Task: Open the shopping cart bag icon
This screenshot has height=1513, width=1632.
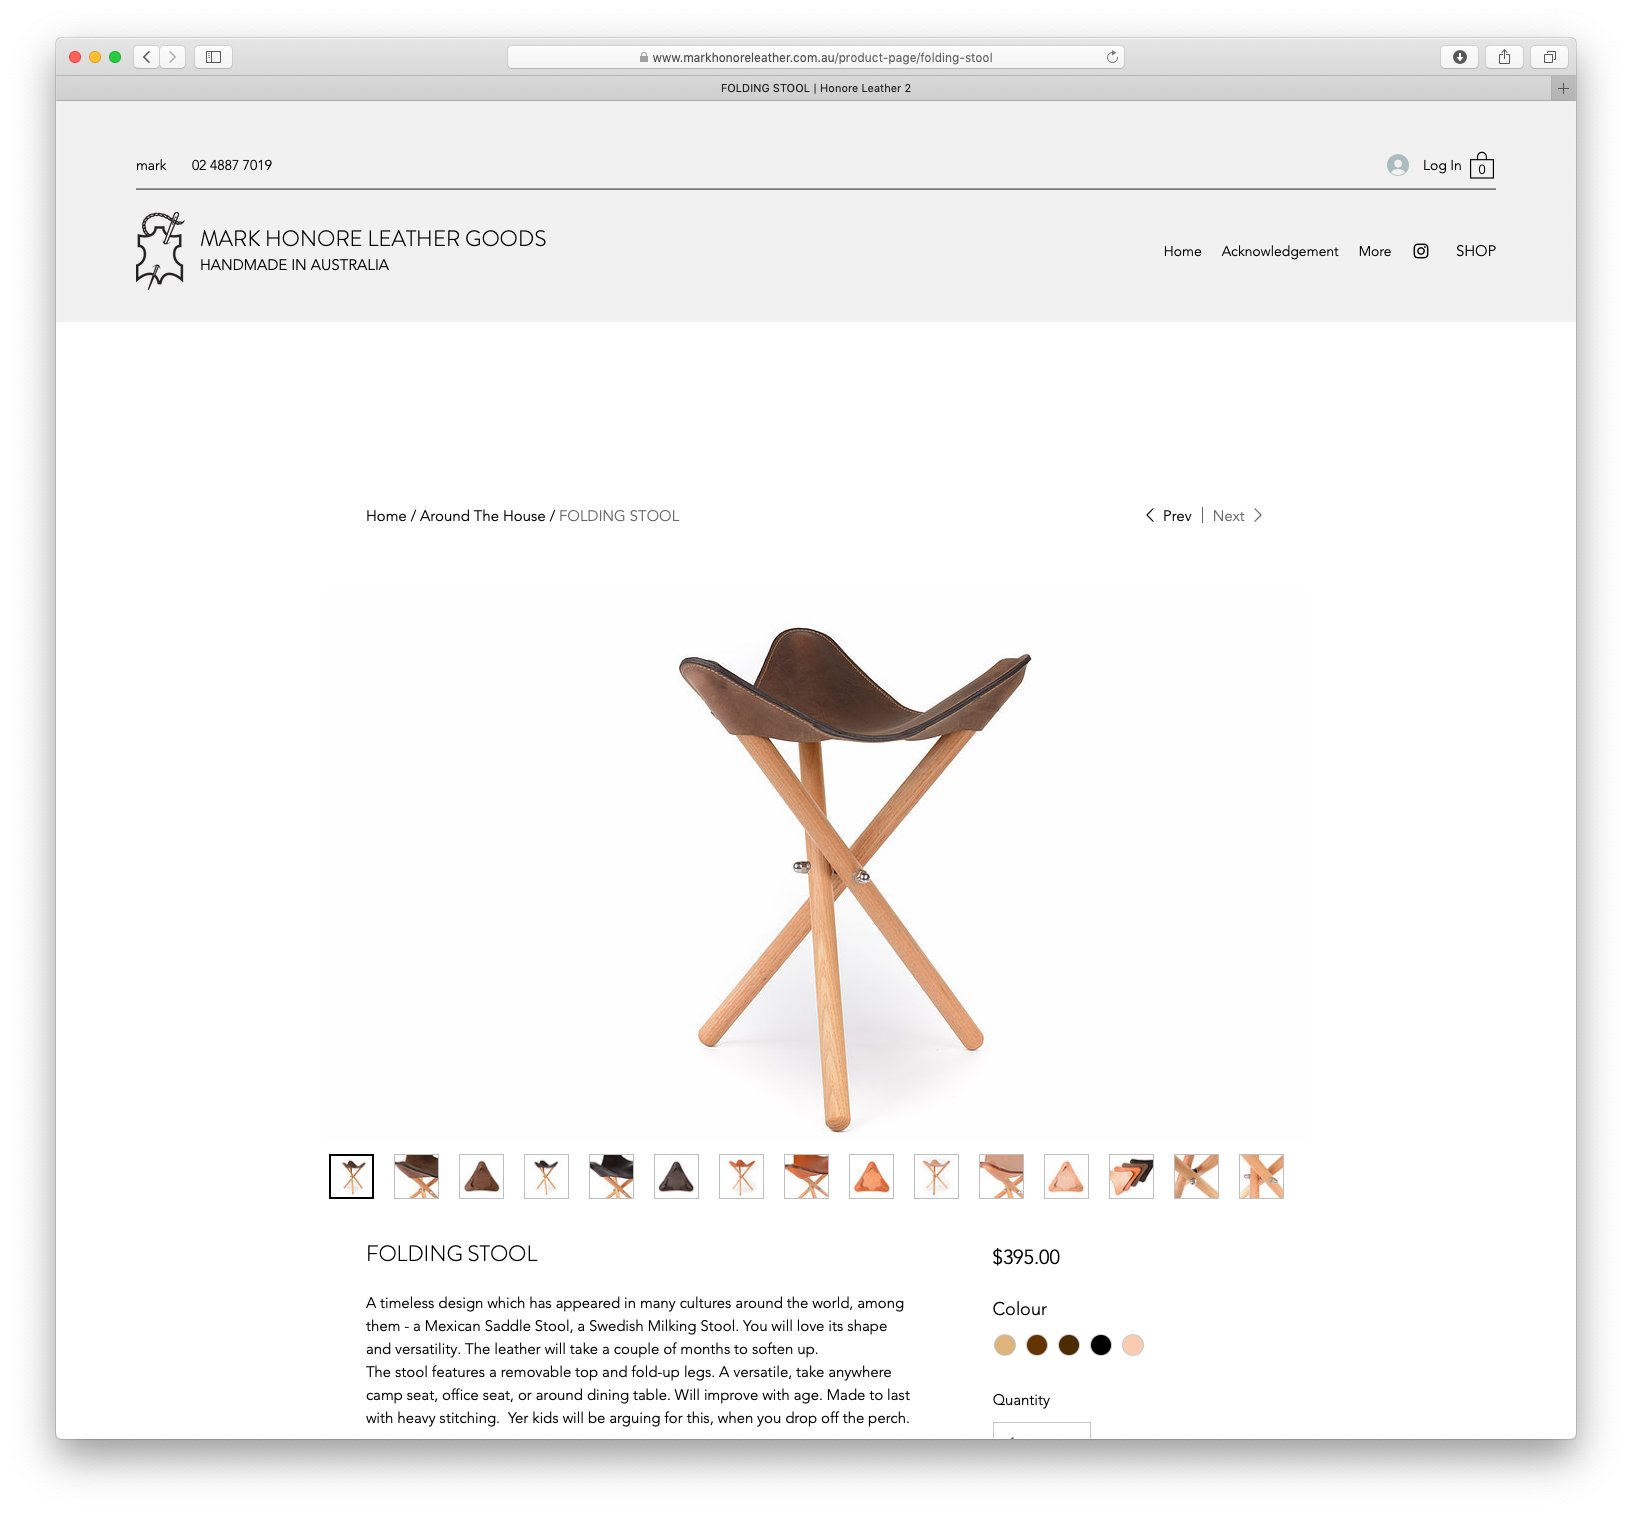Action: tap(1482, 165)
